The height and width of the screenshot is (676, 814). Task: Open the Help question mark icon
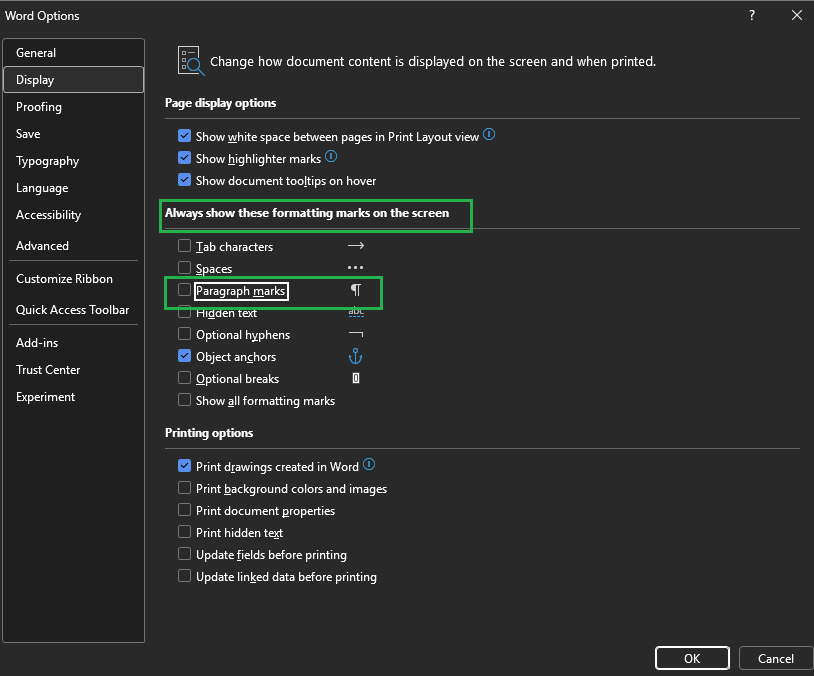[752, 16]
